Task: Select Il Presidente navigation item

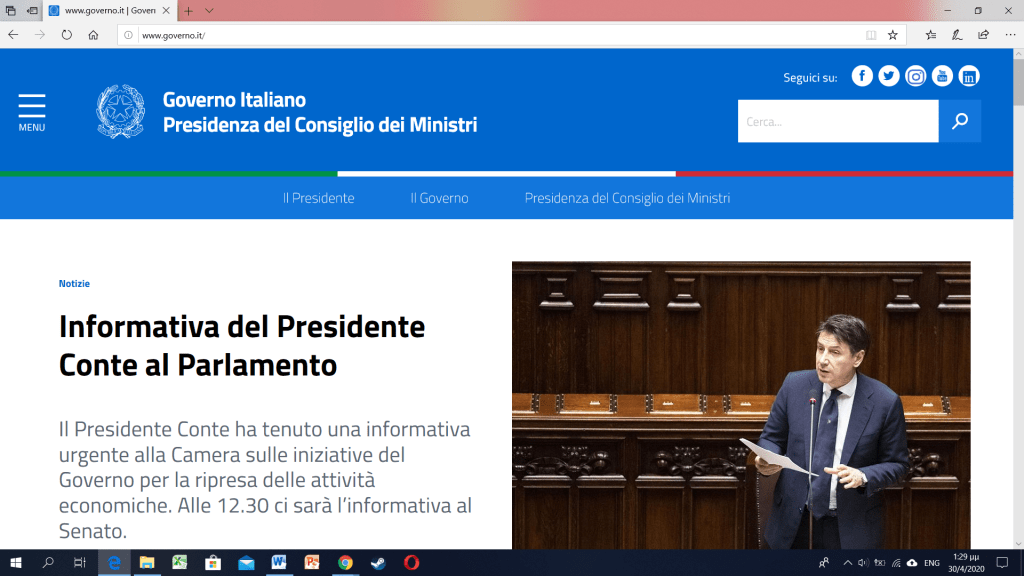Action: pos(318,198)
